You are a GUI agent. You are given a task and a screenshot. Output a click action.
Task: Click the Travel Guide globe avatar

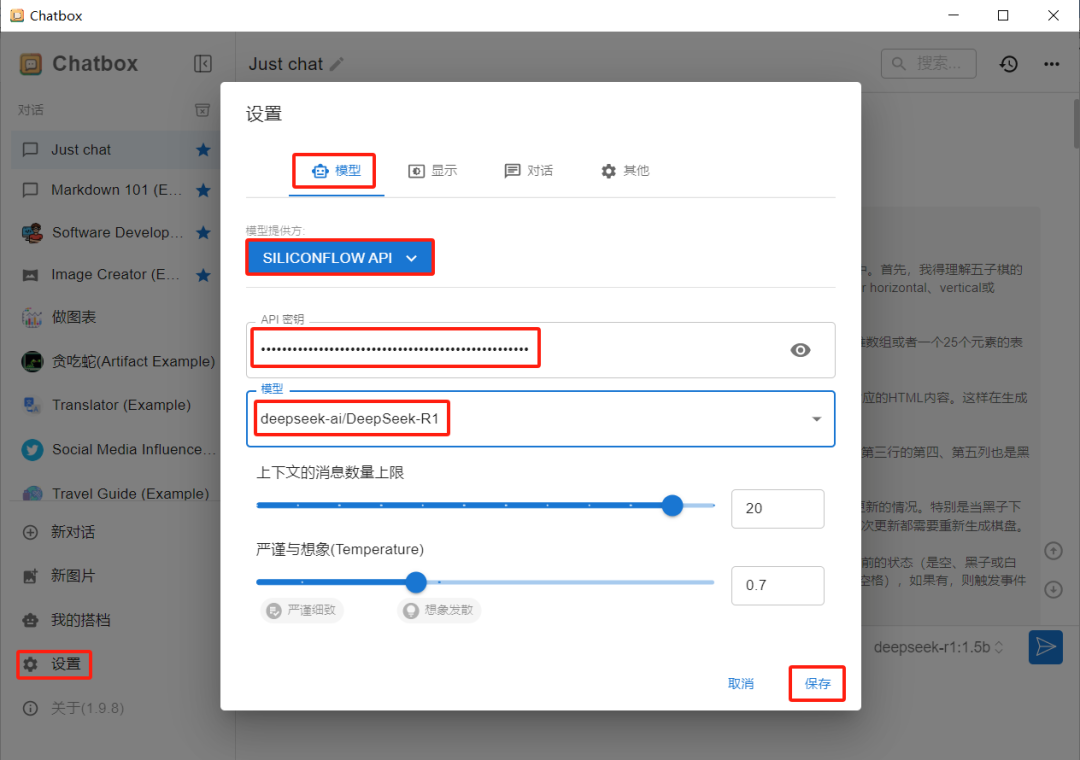32,493
